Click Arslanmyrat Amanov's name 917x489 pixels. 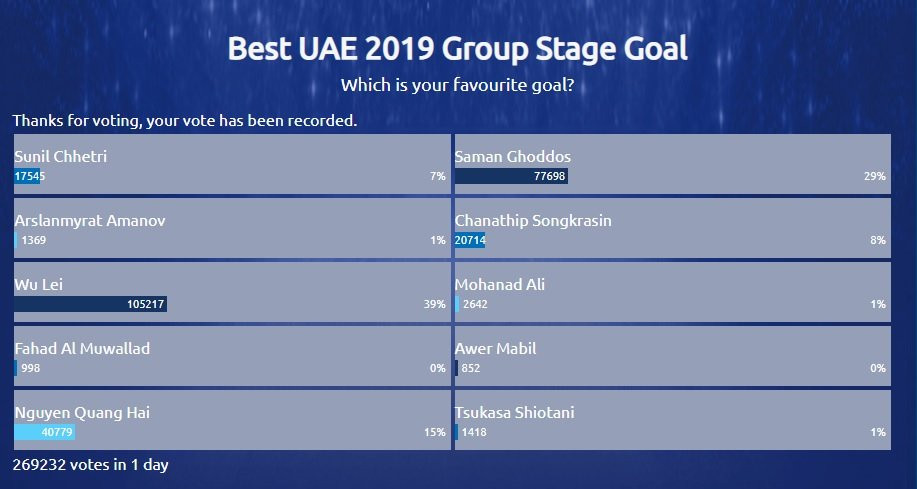(x=90, y=220)
